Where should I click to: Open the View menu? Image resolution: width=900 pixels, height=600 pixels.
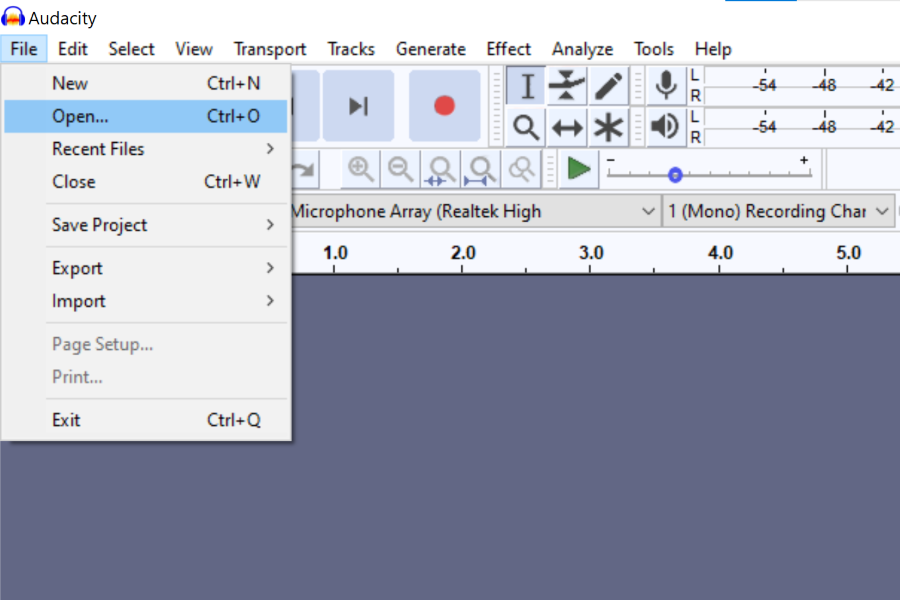tap(194, 49)
